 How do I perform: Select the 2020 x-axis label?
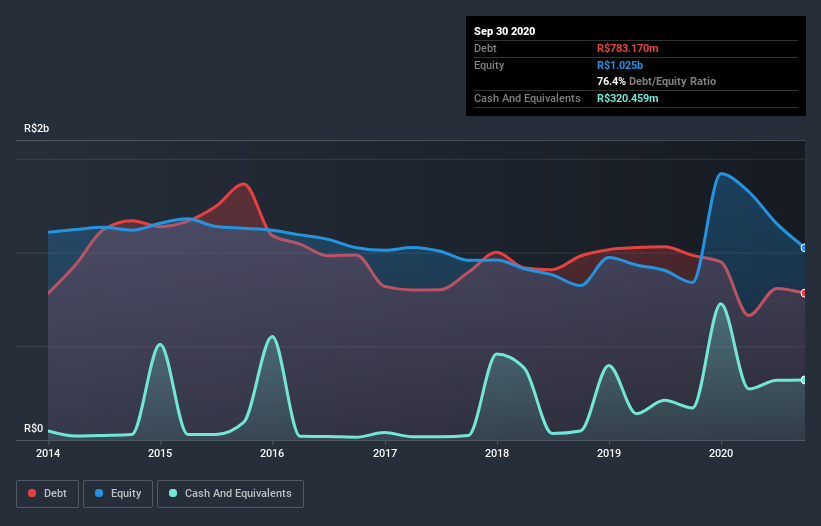pos(721,453)
